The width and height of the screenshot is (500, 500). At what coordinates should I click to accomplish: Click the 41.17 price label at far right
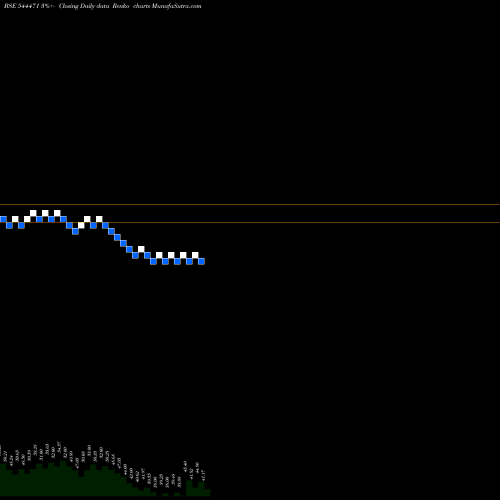(203, 475)
